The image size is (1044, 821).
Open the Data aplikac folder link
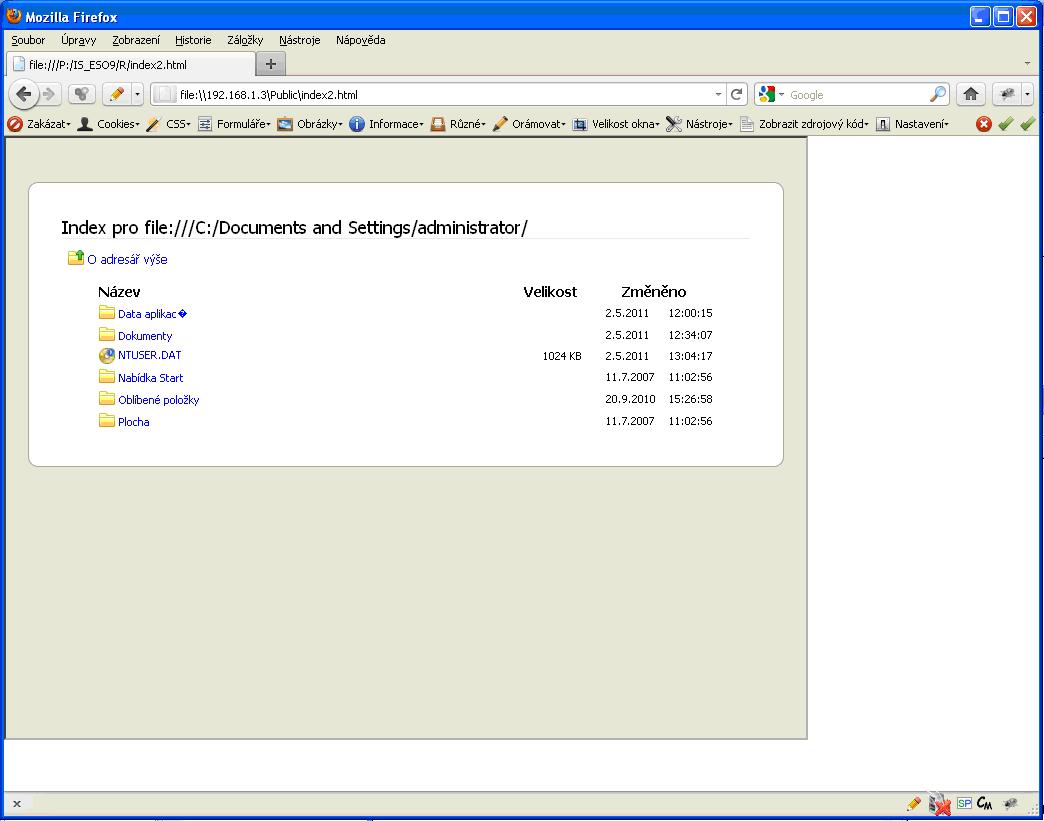coord(152,314)
